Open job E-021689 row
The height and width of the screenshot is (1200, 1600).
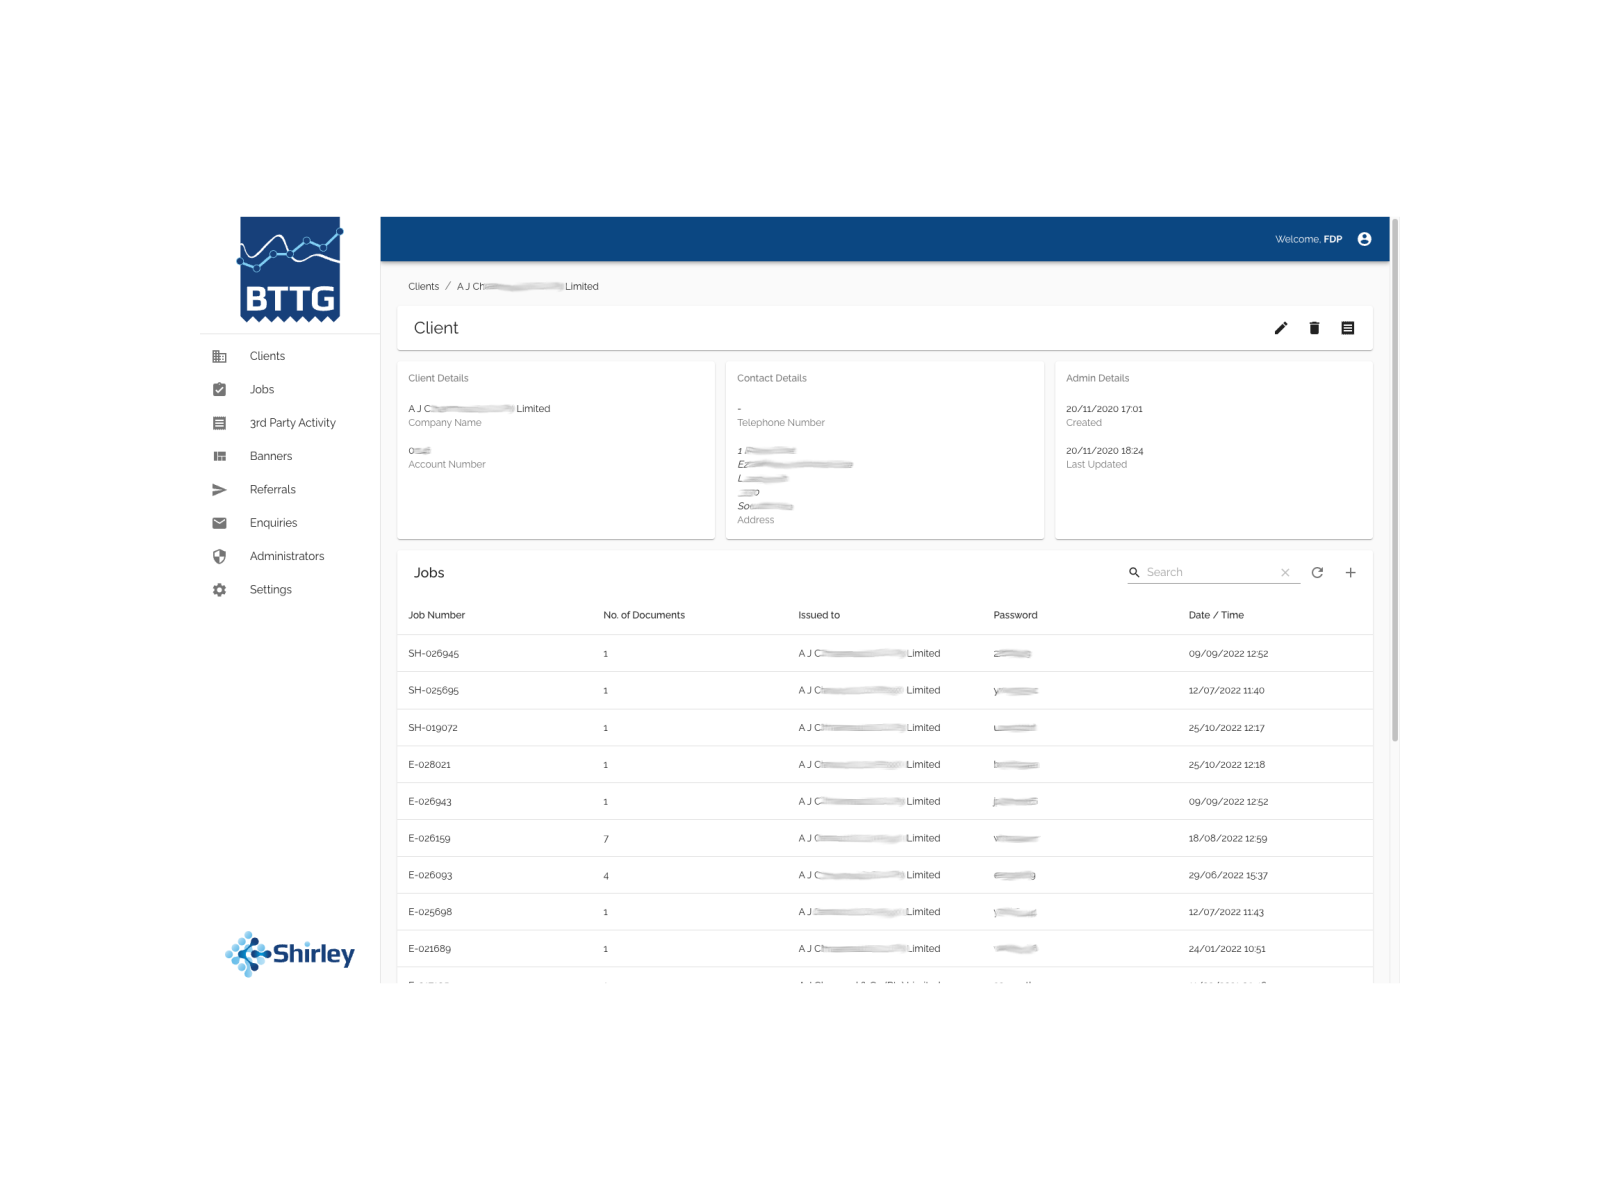pos(885,949)
